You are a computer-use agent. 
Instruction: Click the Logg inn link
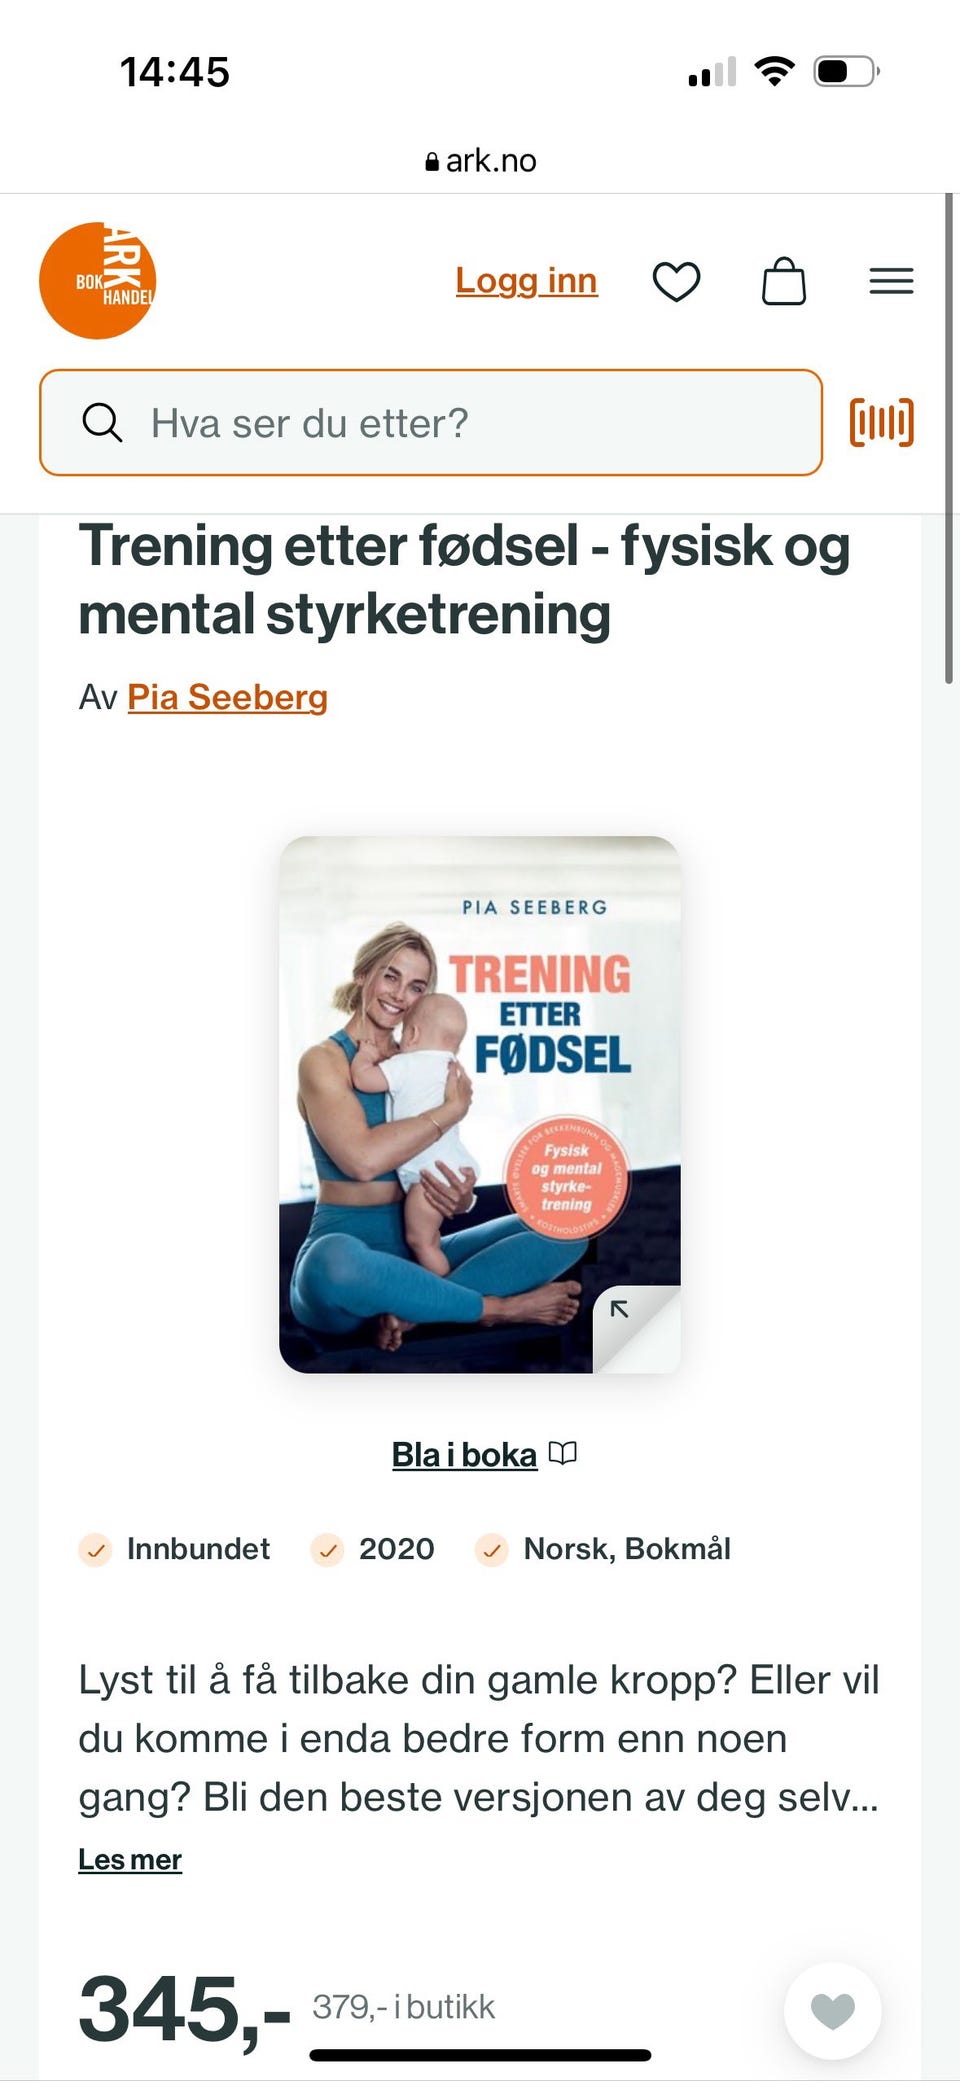526,281
